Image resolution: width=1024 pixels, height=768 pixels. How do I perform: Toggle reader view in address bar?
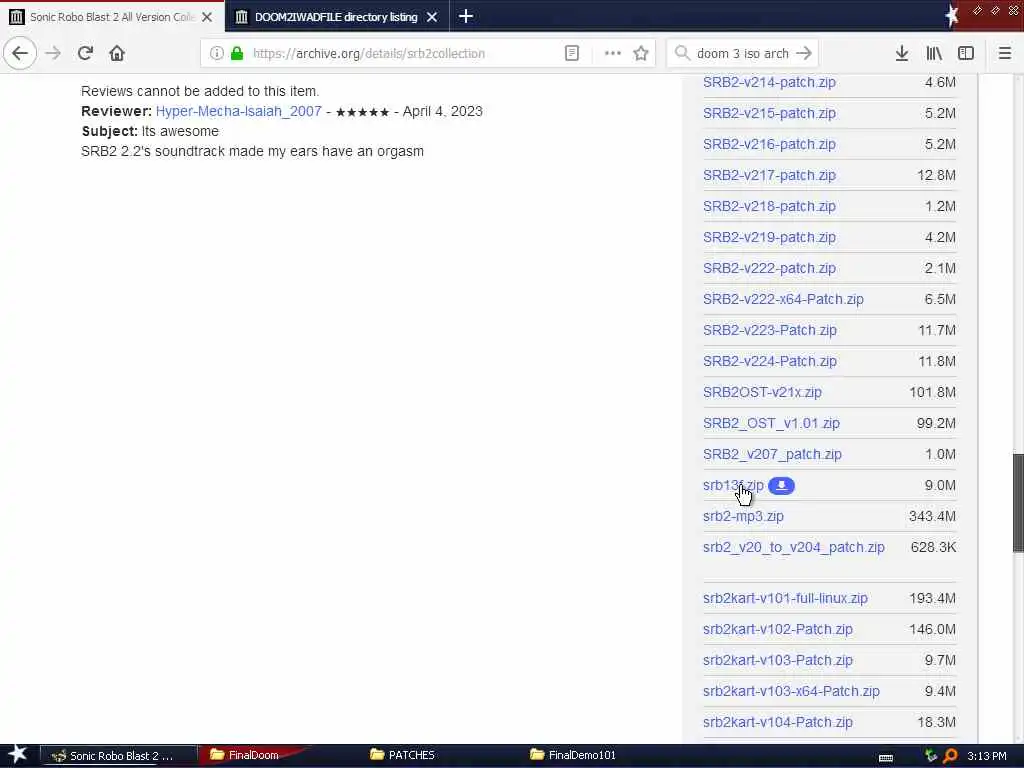coord(571,54)
